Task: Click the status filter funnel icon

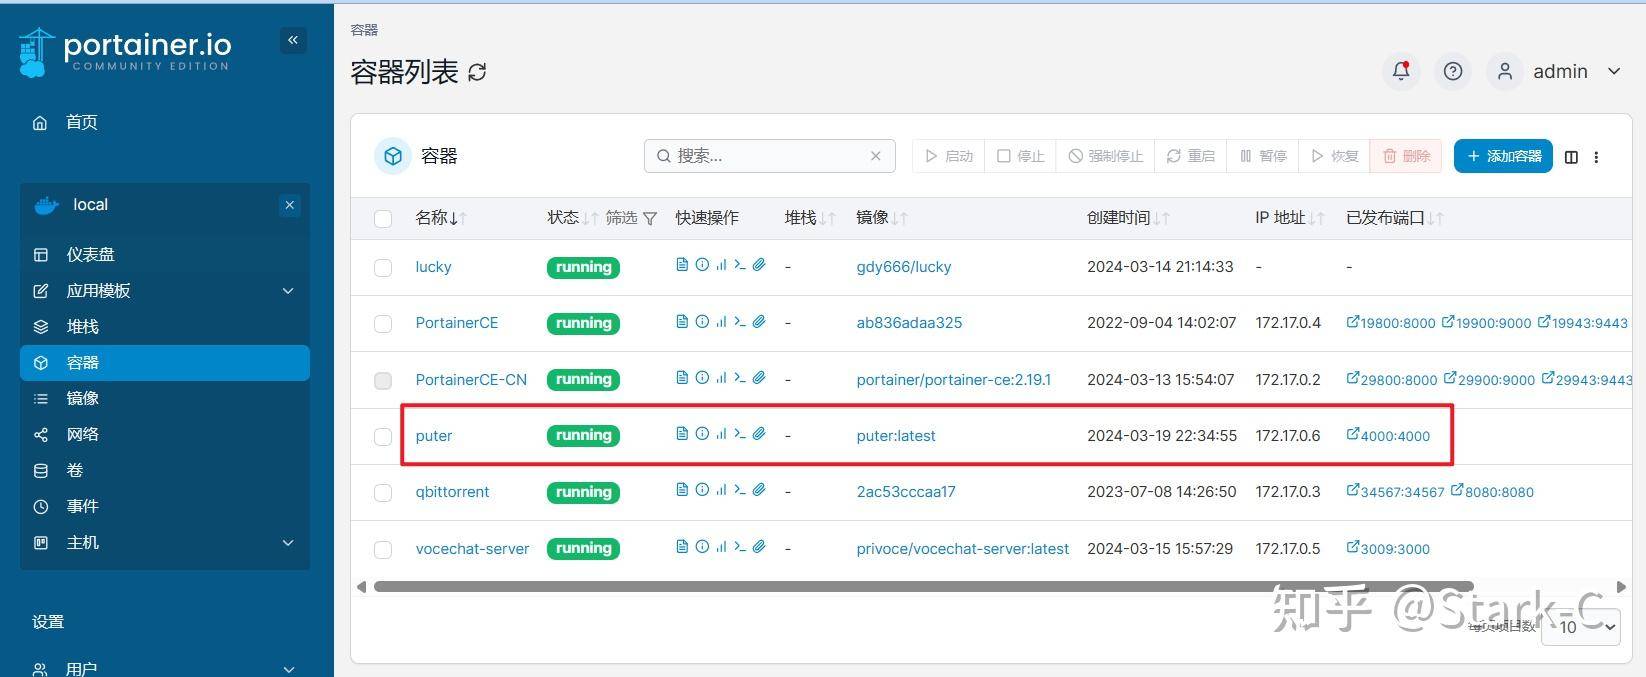Action: click(650, 218)
